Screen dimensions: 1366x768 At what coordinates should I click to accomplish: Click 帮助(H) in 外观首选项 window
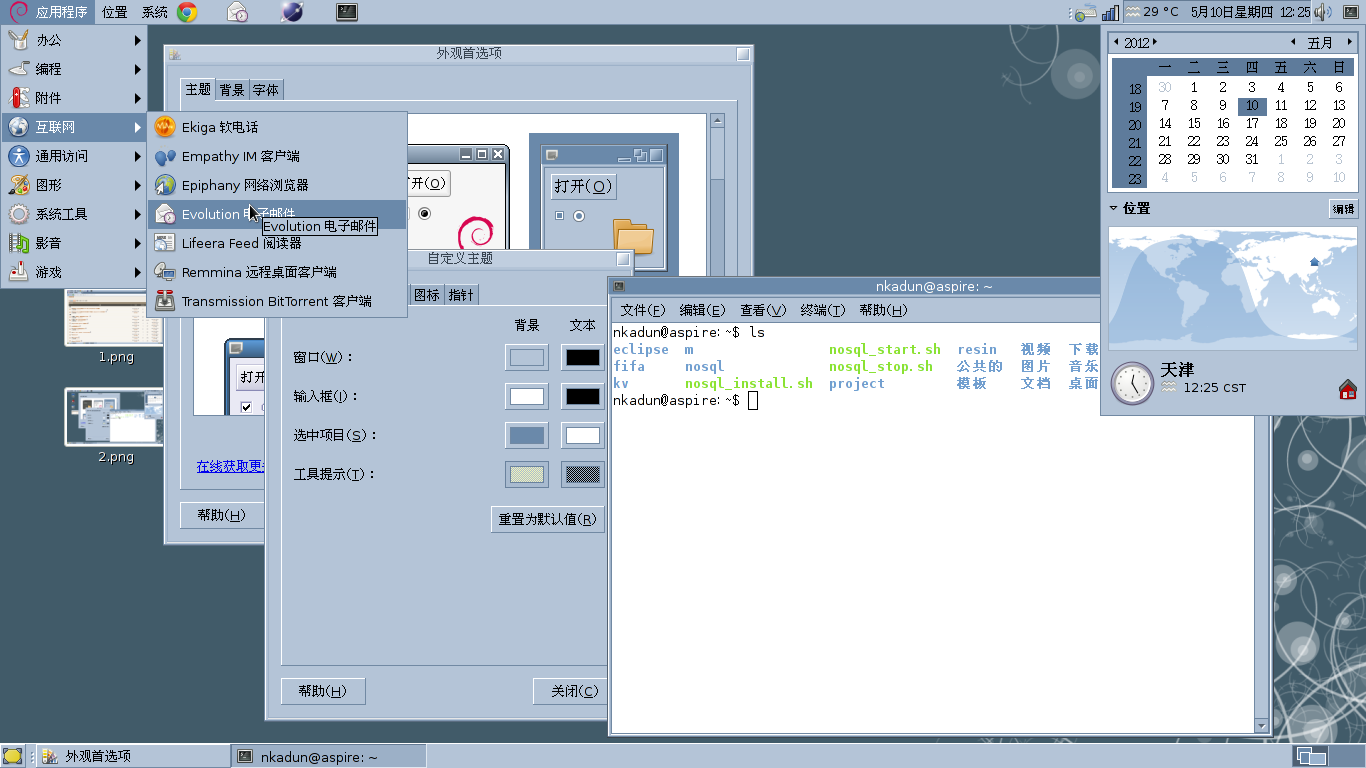(x=221, y=515)
